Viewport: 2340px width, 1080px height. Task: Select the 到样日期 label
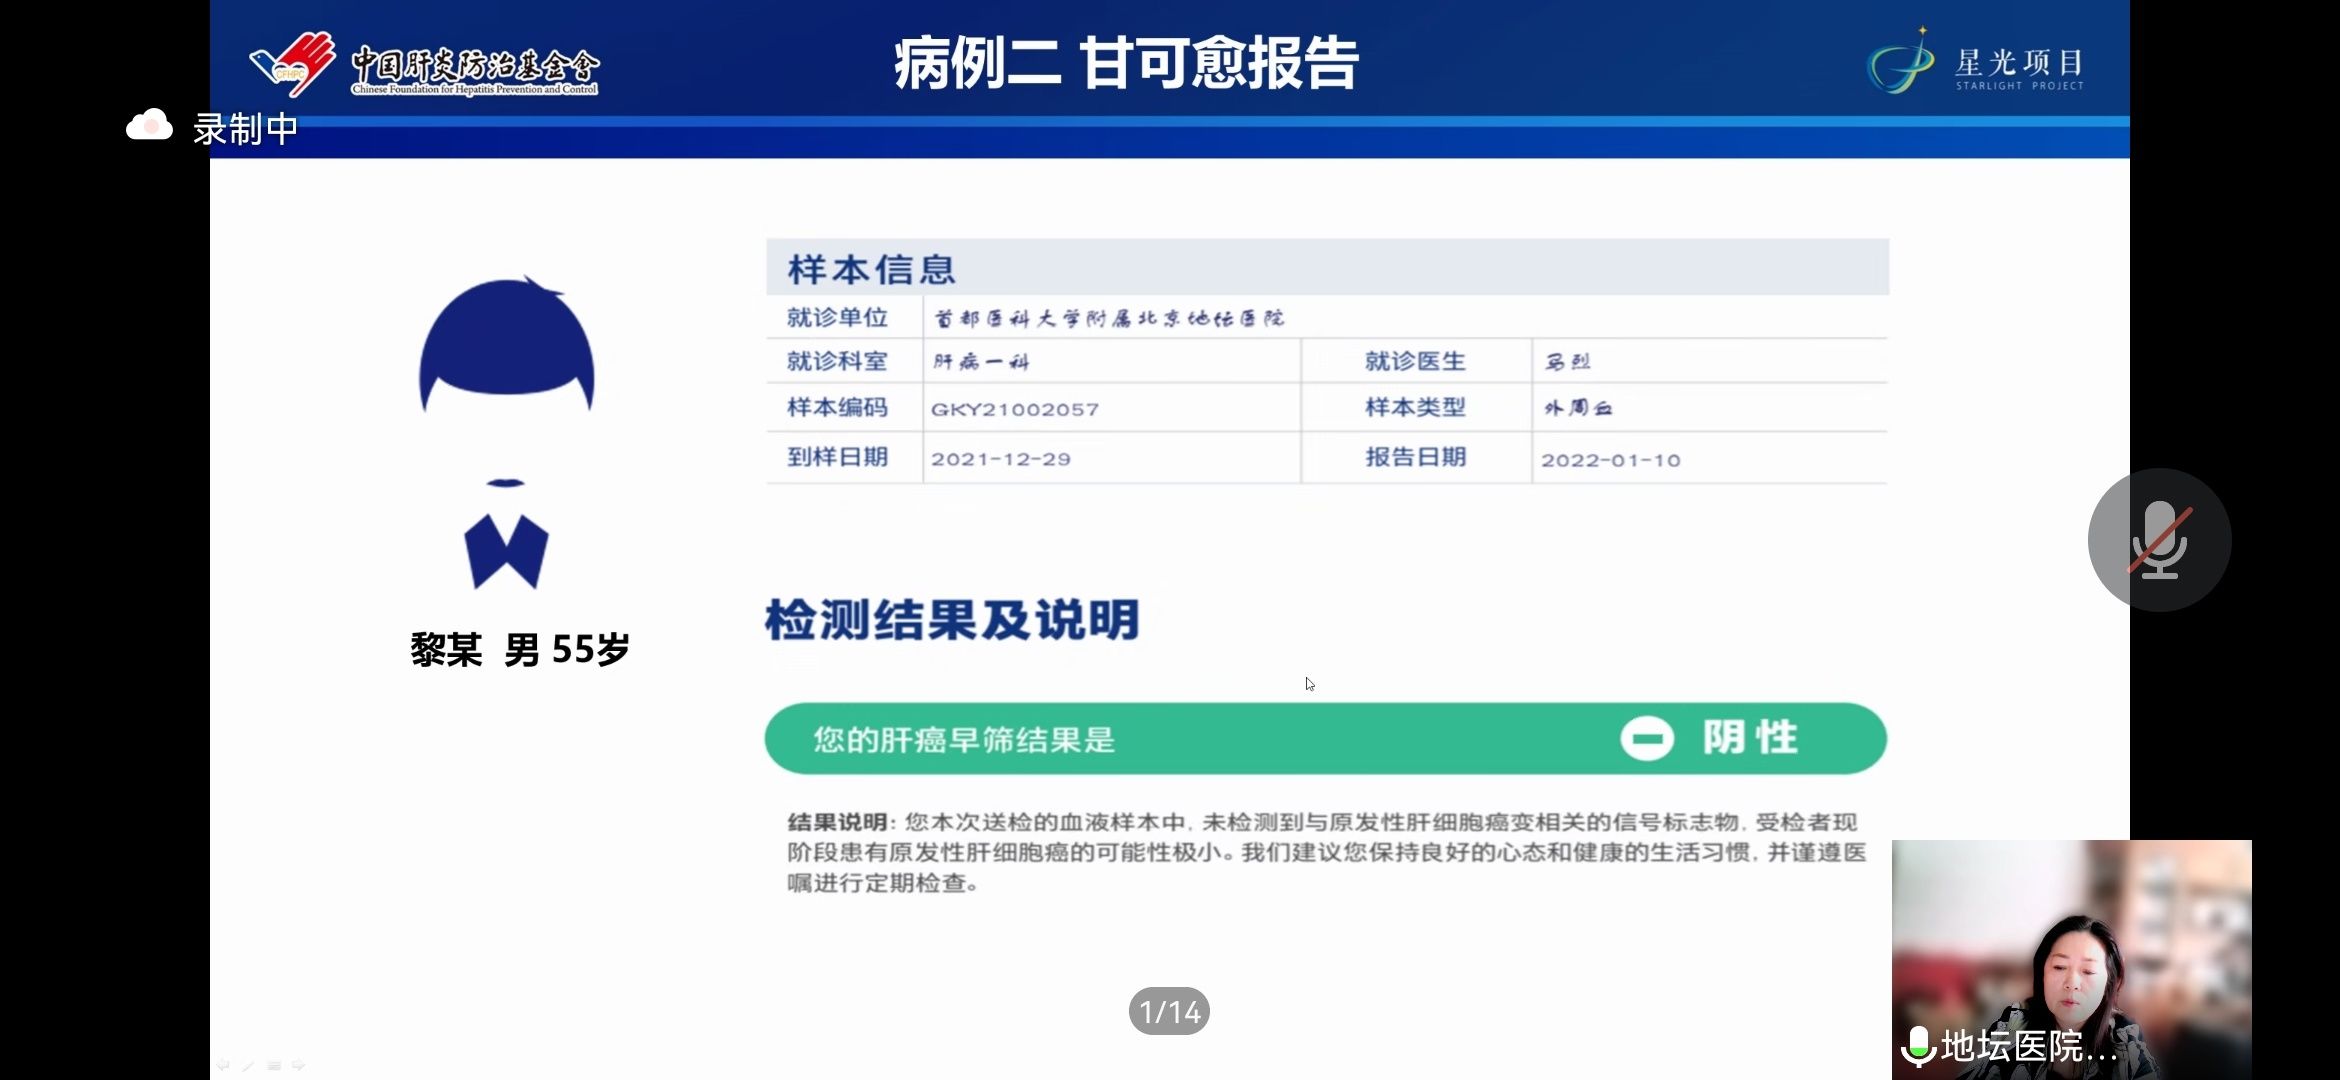tap(837, 457)
